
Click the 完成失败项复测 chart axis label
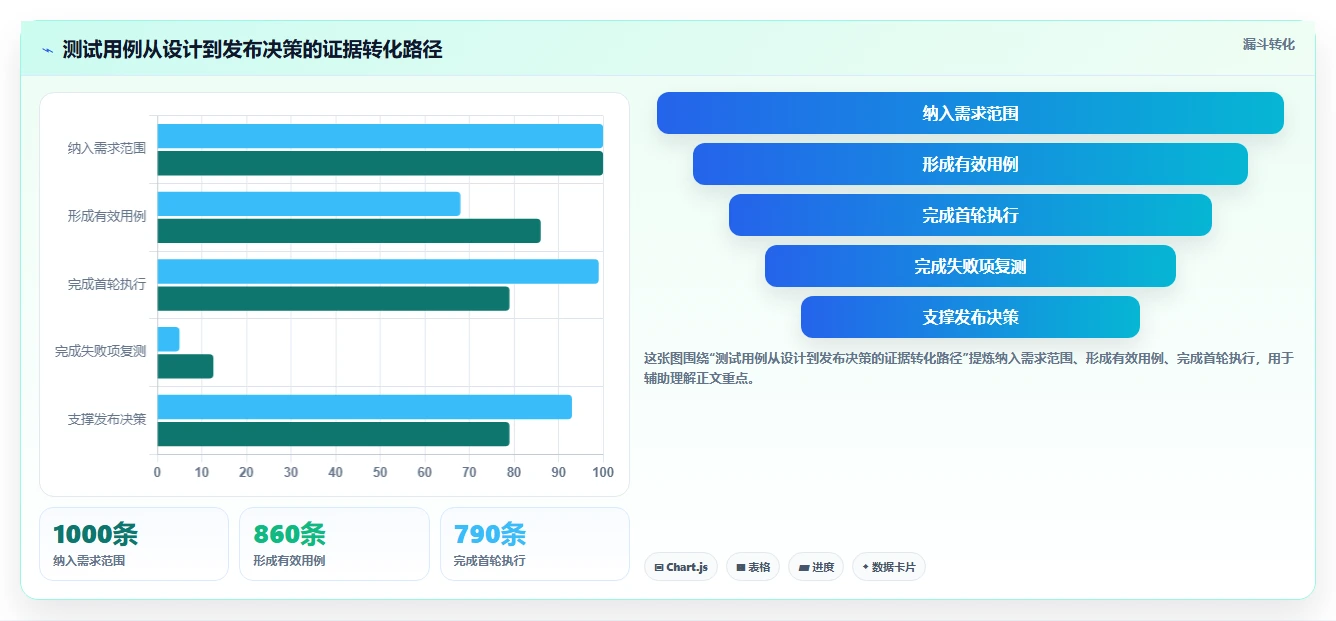(100, 351)
